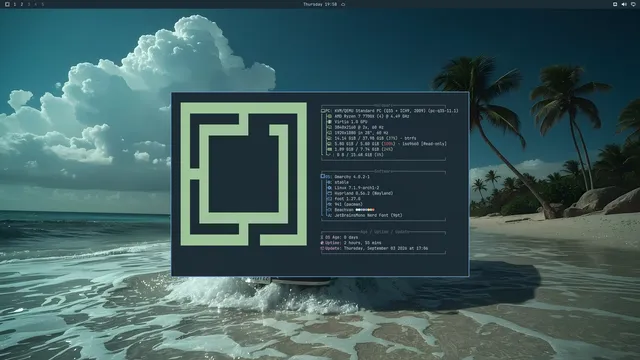Click the OS icon beside Omarchy 4.0.2-1
Screen dimensions: 640x360
(x=322, y=176)
